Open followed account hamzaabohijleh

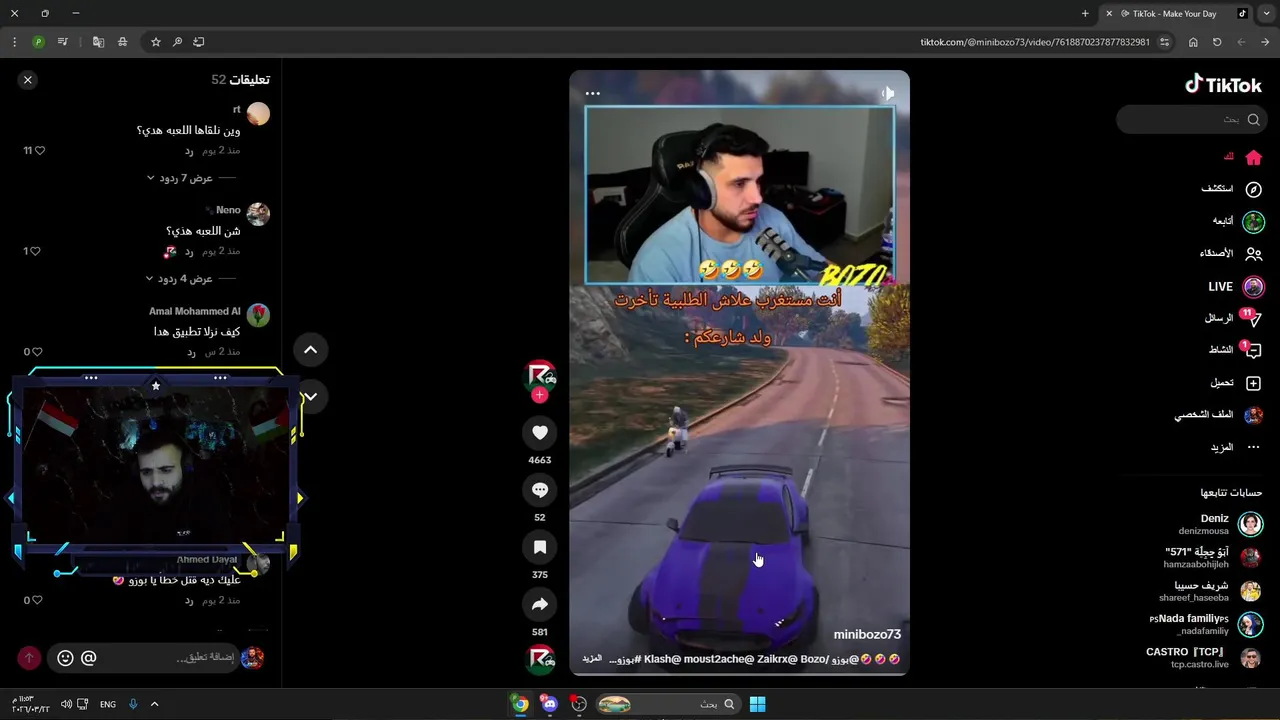coord(1212,558)
